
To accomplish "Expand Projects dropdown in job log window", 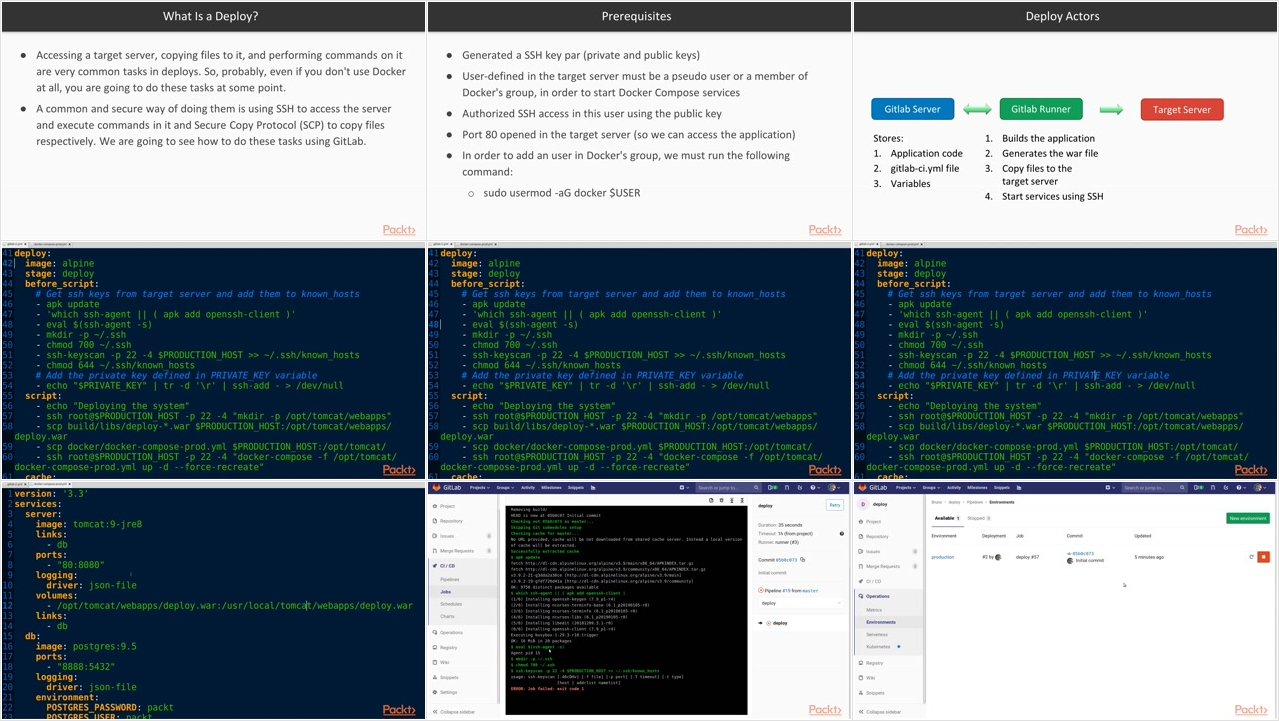I will coord(480,487).
